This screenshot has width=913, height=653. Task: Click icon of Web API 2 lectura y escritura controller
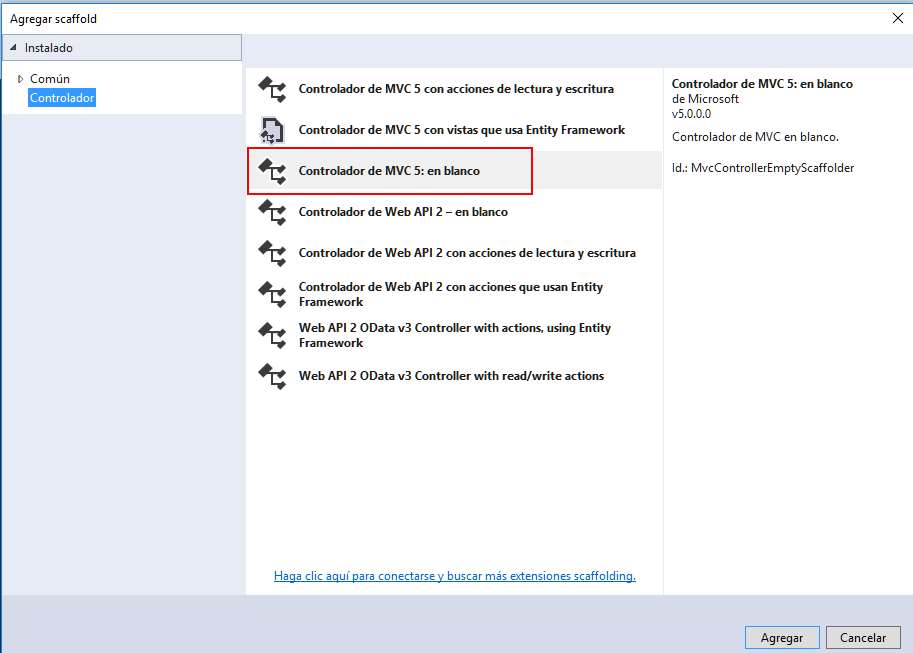tap(273, 253)
